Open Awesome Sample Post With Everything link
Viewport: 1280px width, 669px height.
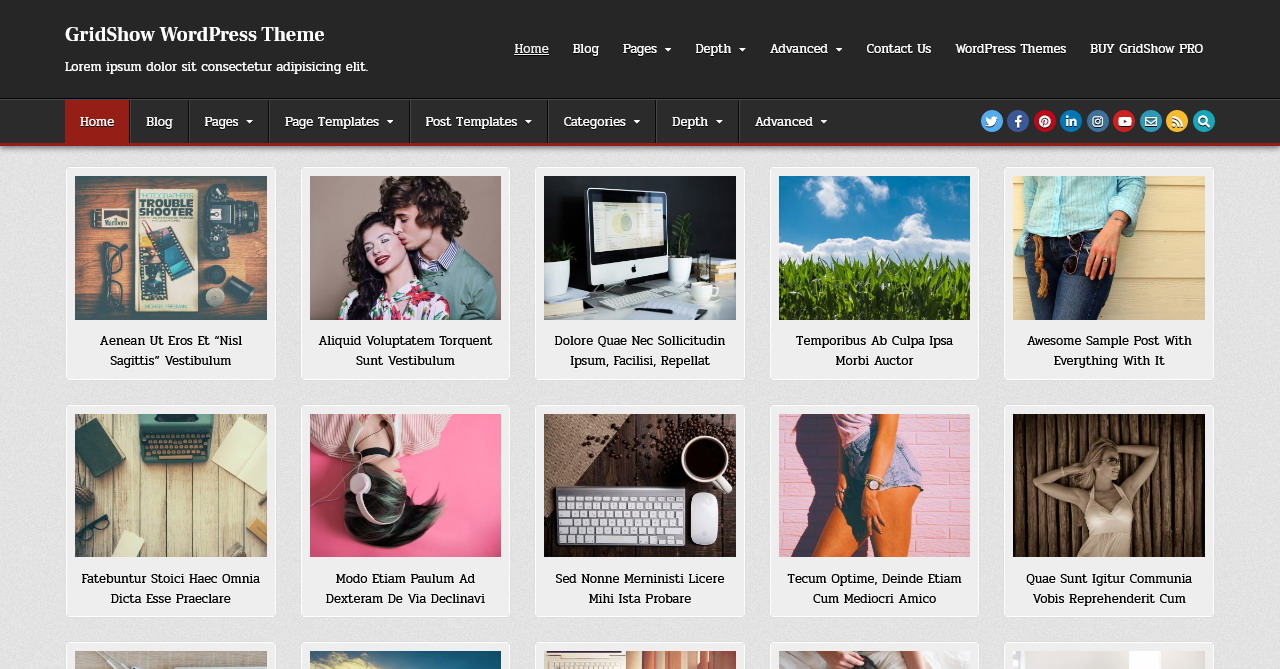tap(1109, 351)
